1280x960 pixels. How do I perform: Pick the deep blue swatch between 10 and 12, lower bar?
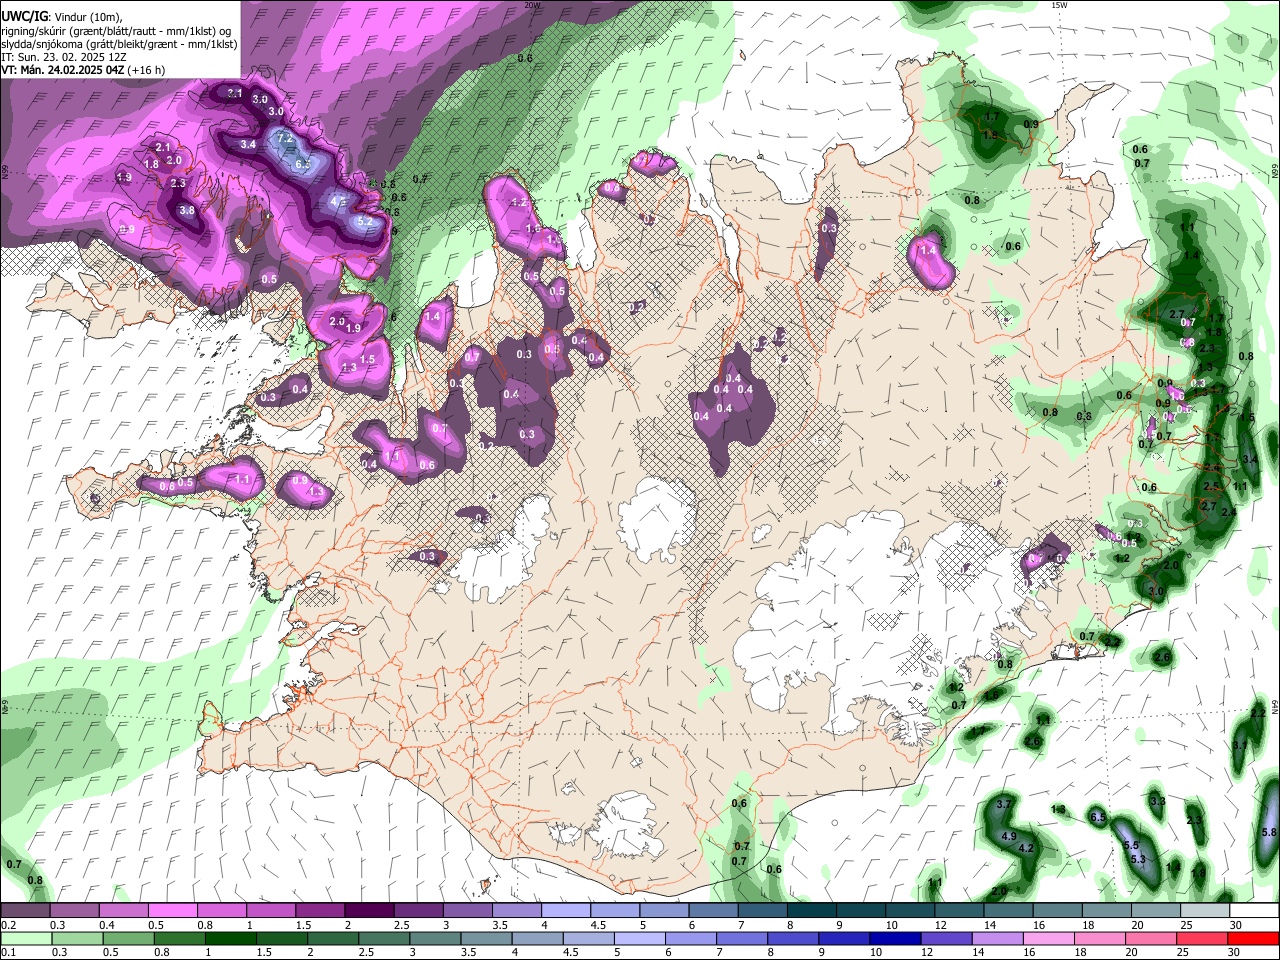click(x=894, y=938)
